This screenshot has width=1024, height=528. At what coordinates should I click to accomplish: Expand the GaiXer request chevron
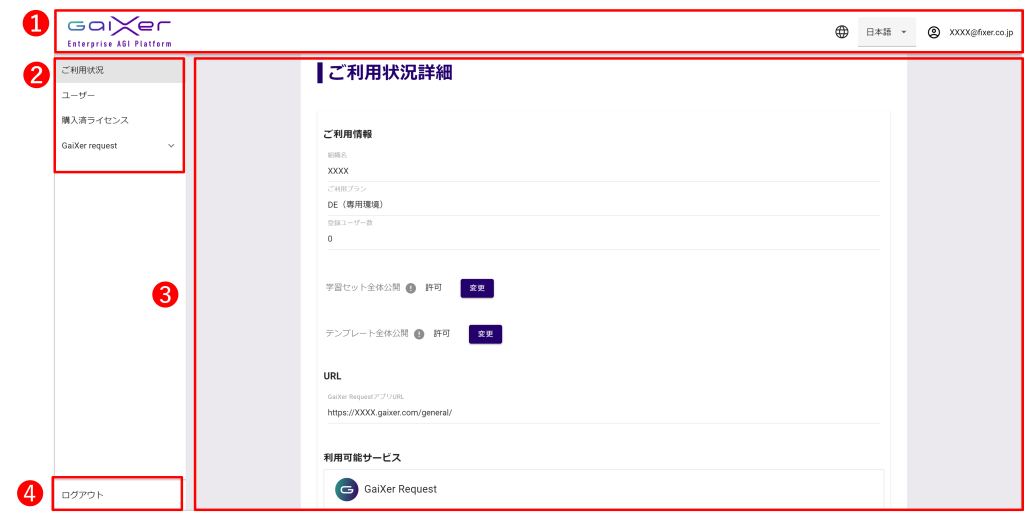click(171, 146)
